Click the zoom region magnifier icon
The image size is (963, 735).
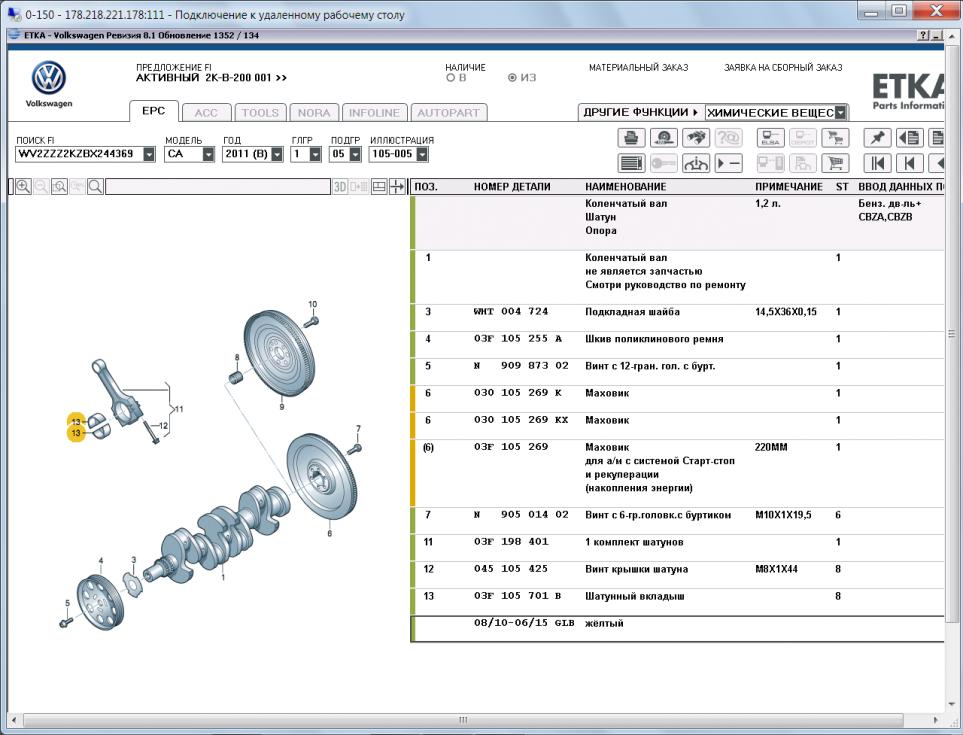(59, 187)
